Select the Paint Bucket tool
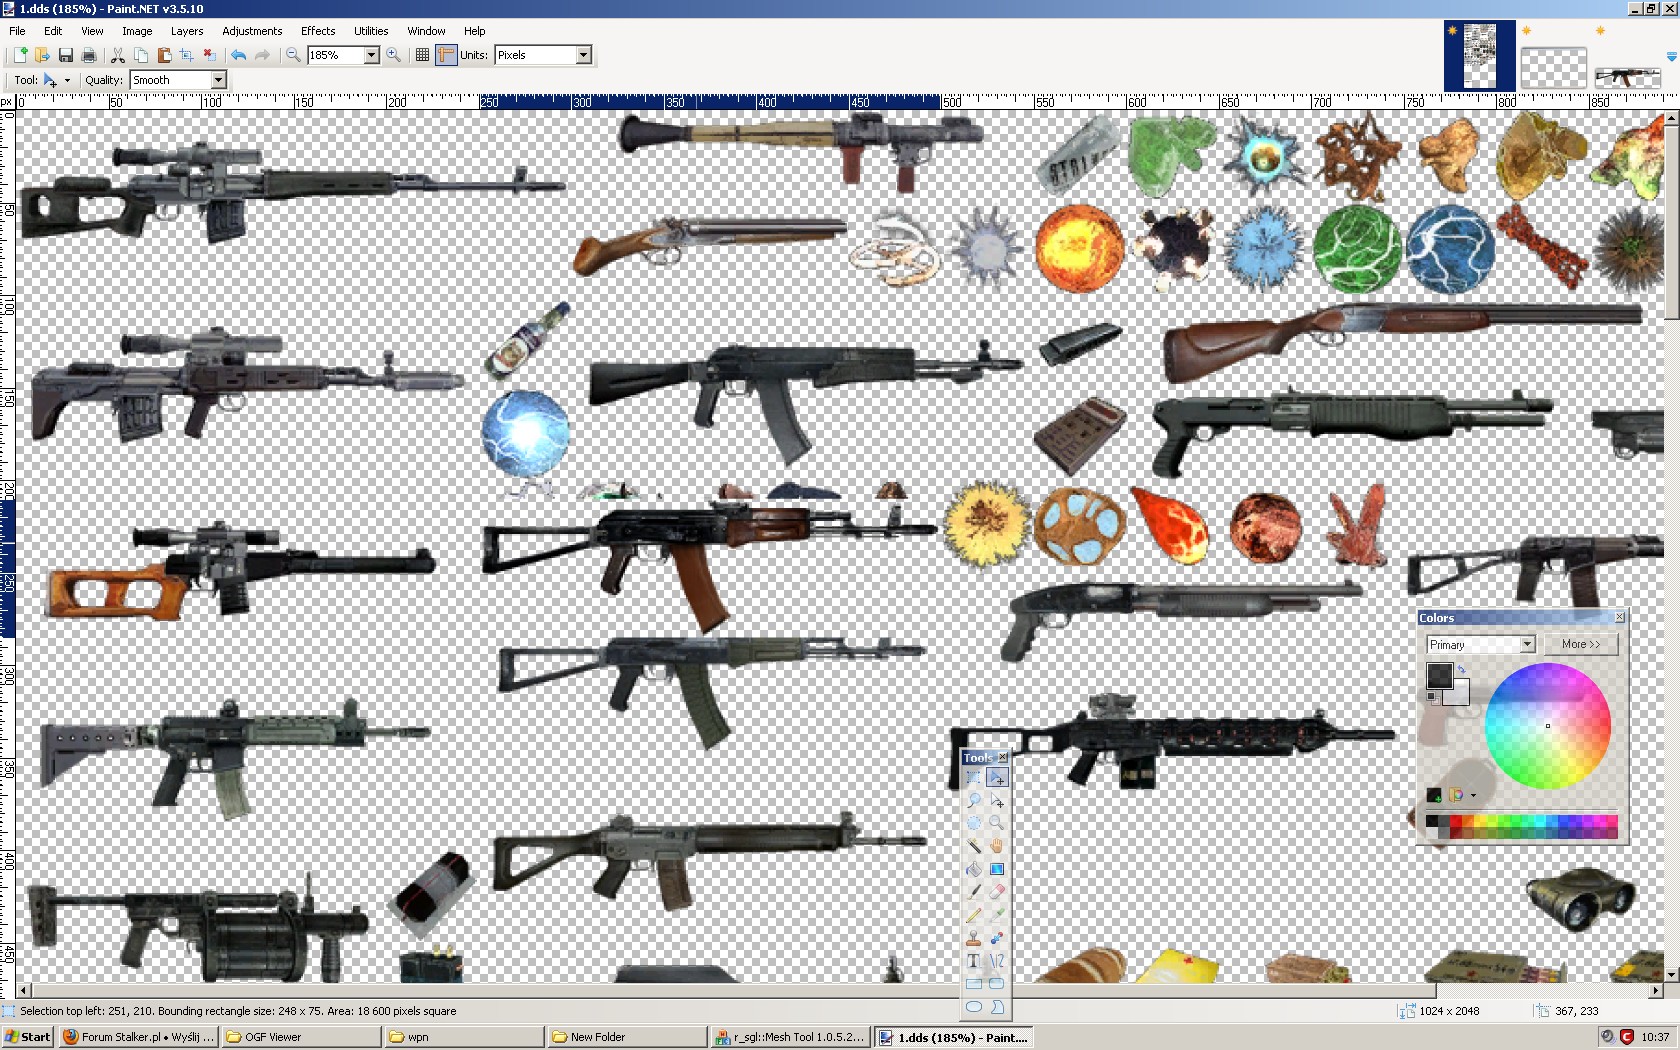Image resolution: width=1680 pixels, height=1050 pixels. pos(974,869)
